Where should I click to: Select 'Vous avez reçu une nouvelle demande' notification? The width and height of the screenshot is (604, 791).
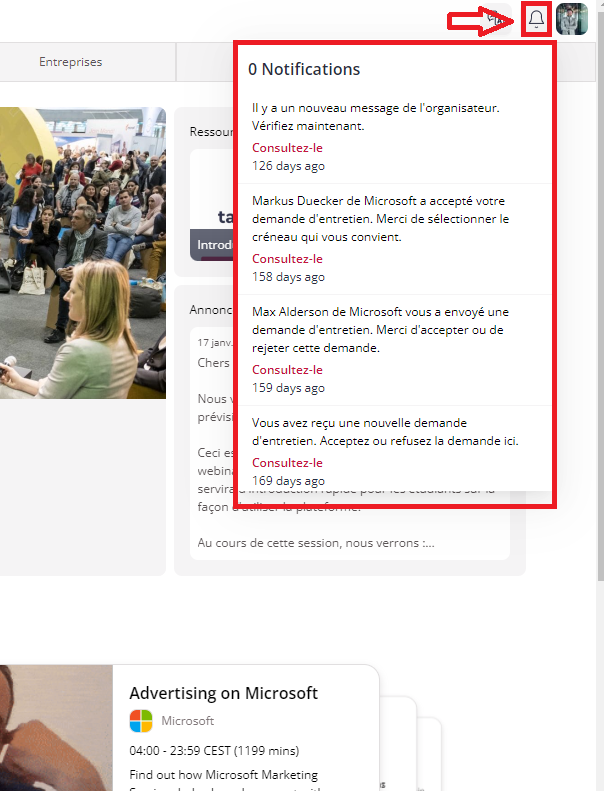pyautogui.click(x=385, y=432)
